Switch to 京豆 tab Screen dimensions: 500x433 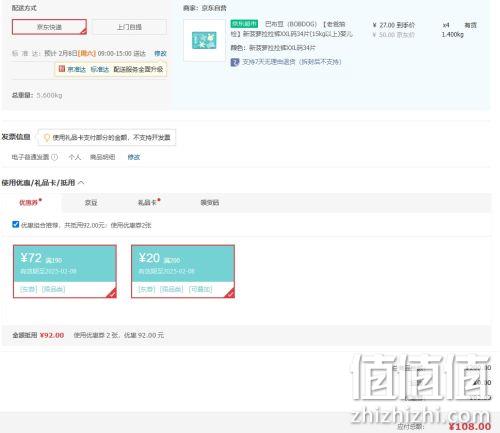[x=91, y=203]
